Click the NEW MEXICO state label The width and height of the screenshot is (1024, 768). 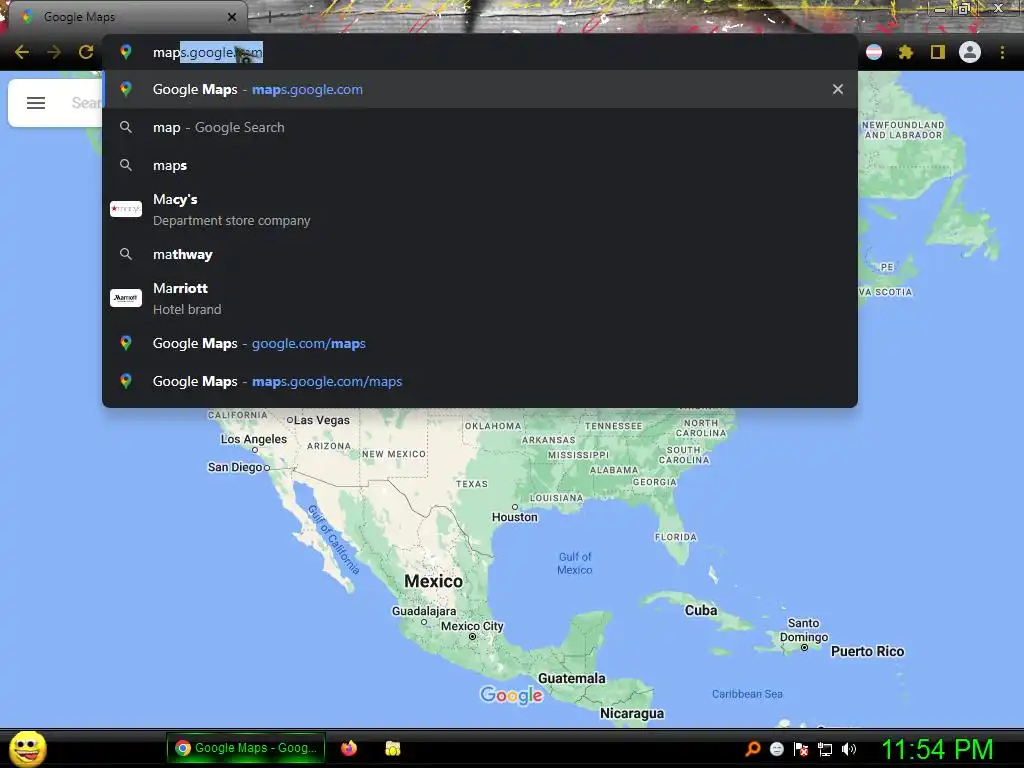394,454
